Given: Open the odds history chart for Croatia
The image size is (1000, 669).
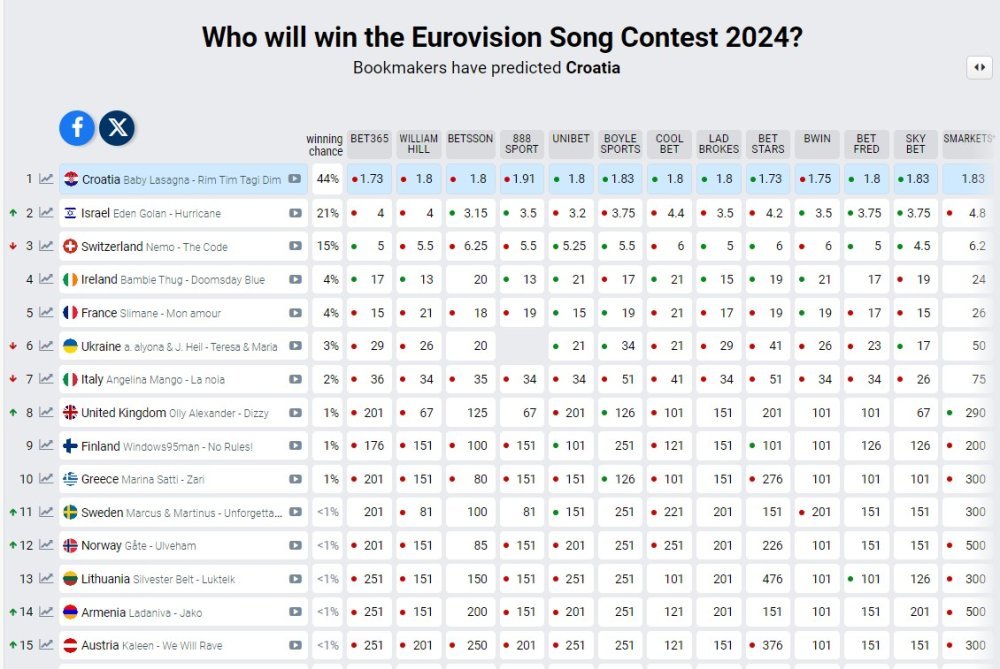Looking at the screenshot, I should [x=46, y=179].
